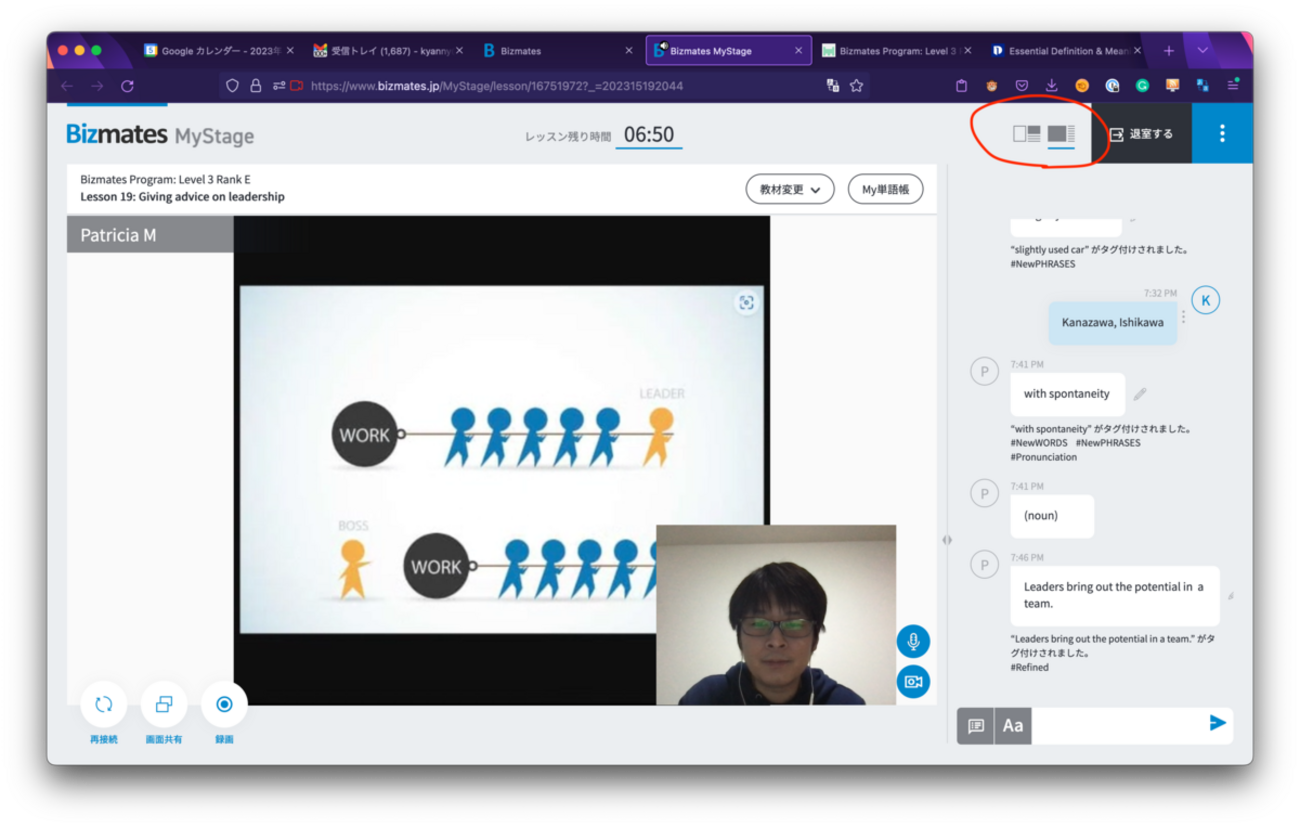This screenshot has width=1300, height=827.
Task: Edit tags for "Leaders bring out" message
Action: [1231, 596]
